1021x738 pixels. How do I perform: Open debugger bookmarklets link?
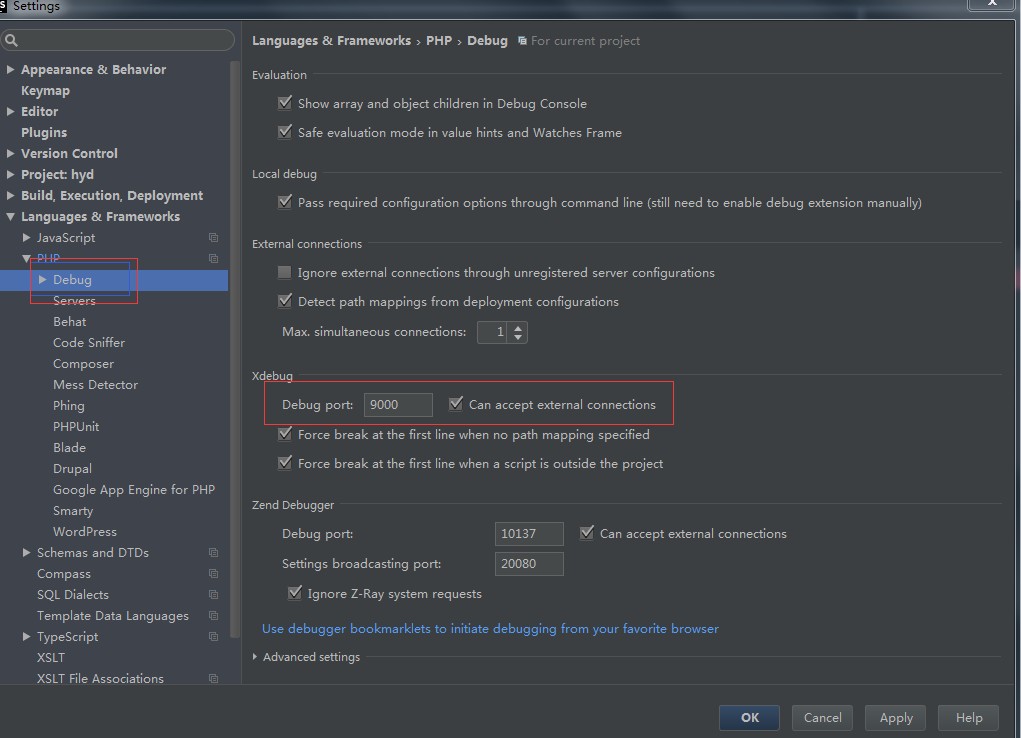[x=490, y=628]
